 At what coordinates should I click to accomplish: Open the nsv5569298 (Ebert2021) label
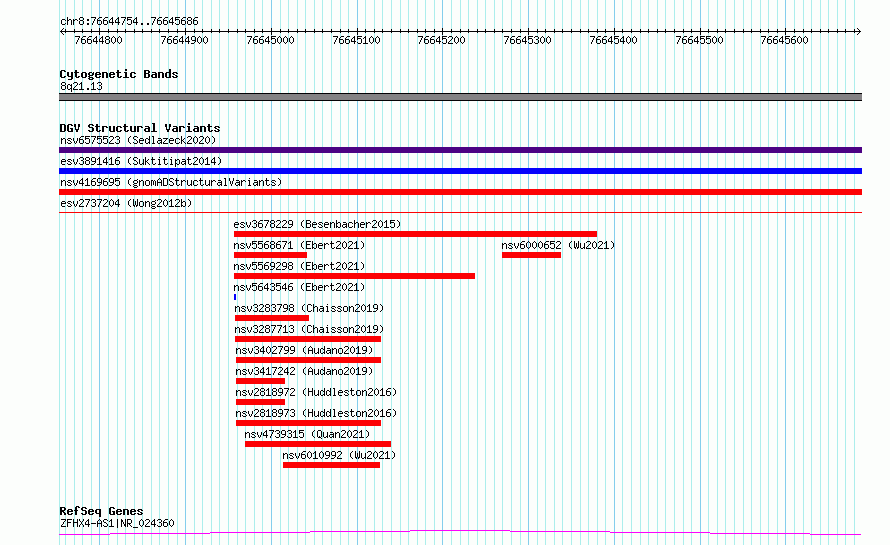point(299,266)
